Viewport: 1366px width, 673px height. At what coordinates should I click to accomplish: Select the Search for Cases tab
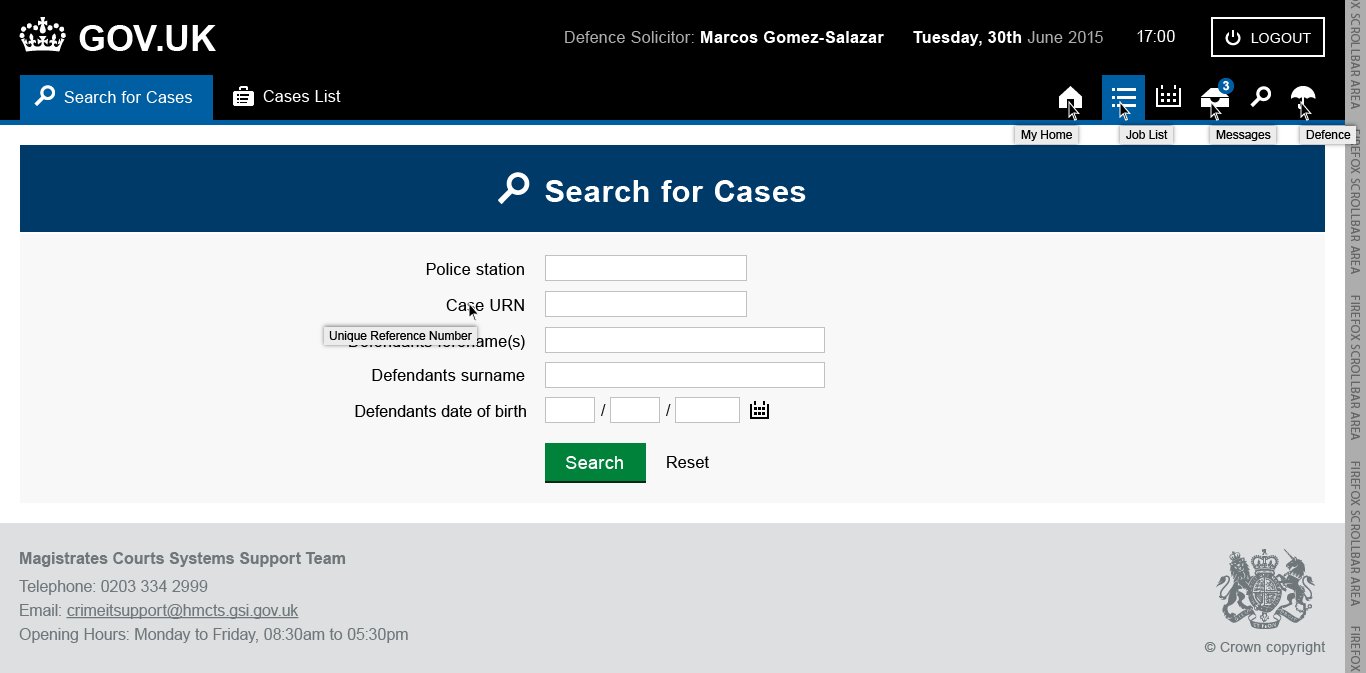coord(116,97)
